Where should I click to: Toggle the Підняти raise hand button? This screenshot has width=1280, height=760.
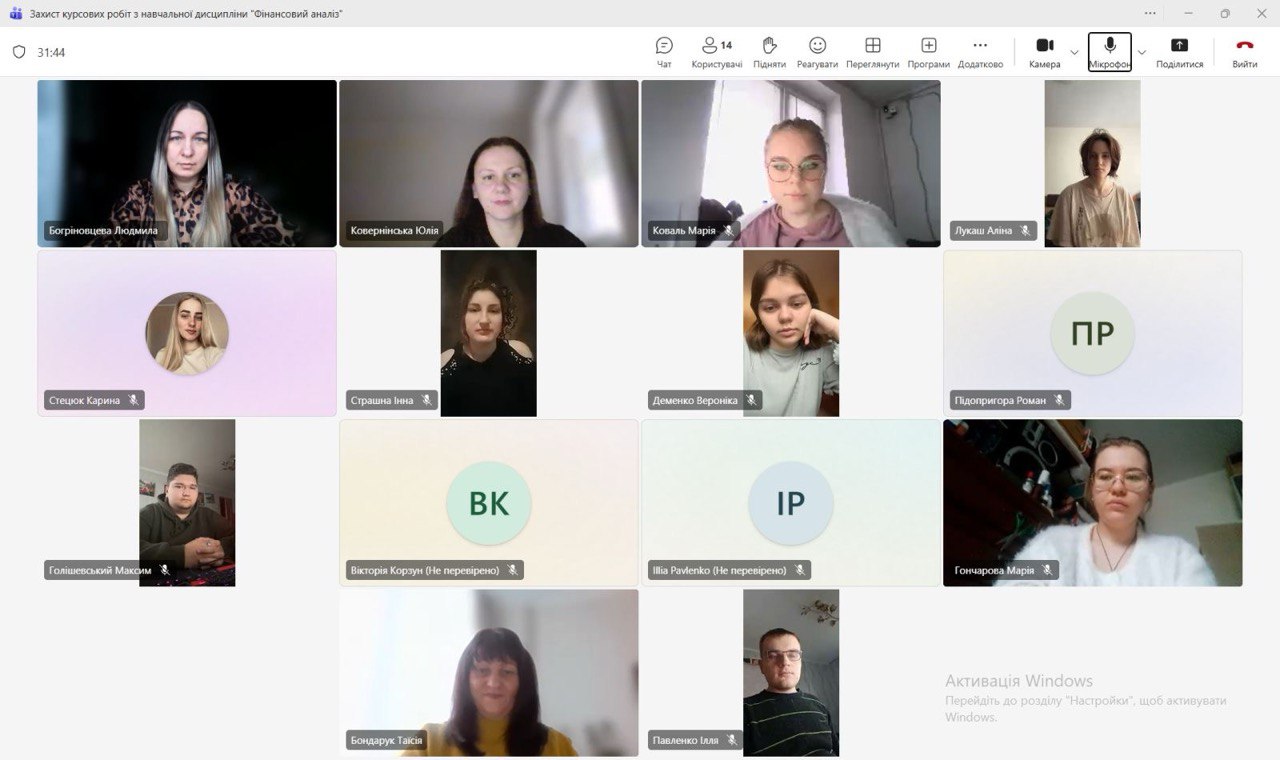pyautogui.click(x=769, y=52)
